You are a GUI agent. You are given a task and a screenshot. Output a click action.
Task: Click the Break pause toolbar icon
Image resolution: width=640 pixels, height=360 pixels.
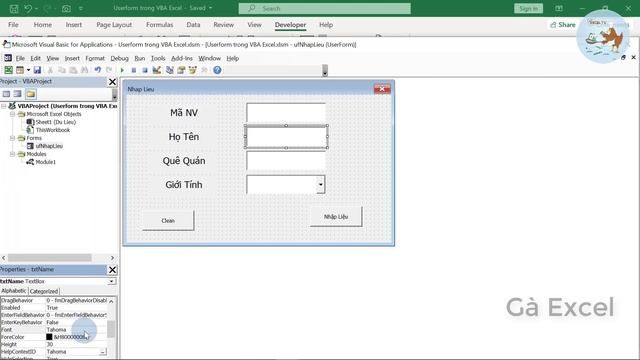pos(133,70)
